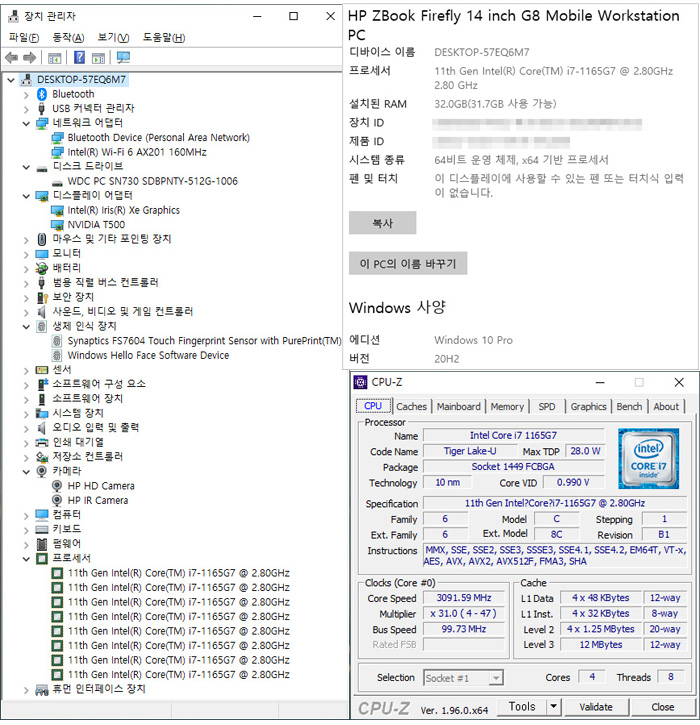Viewport: 700px width, 725px height.
Task: Collapse the 카메라 tree node
Action: point(26,472)
